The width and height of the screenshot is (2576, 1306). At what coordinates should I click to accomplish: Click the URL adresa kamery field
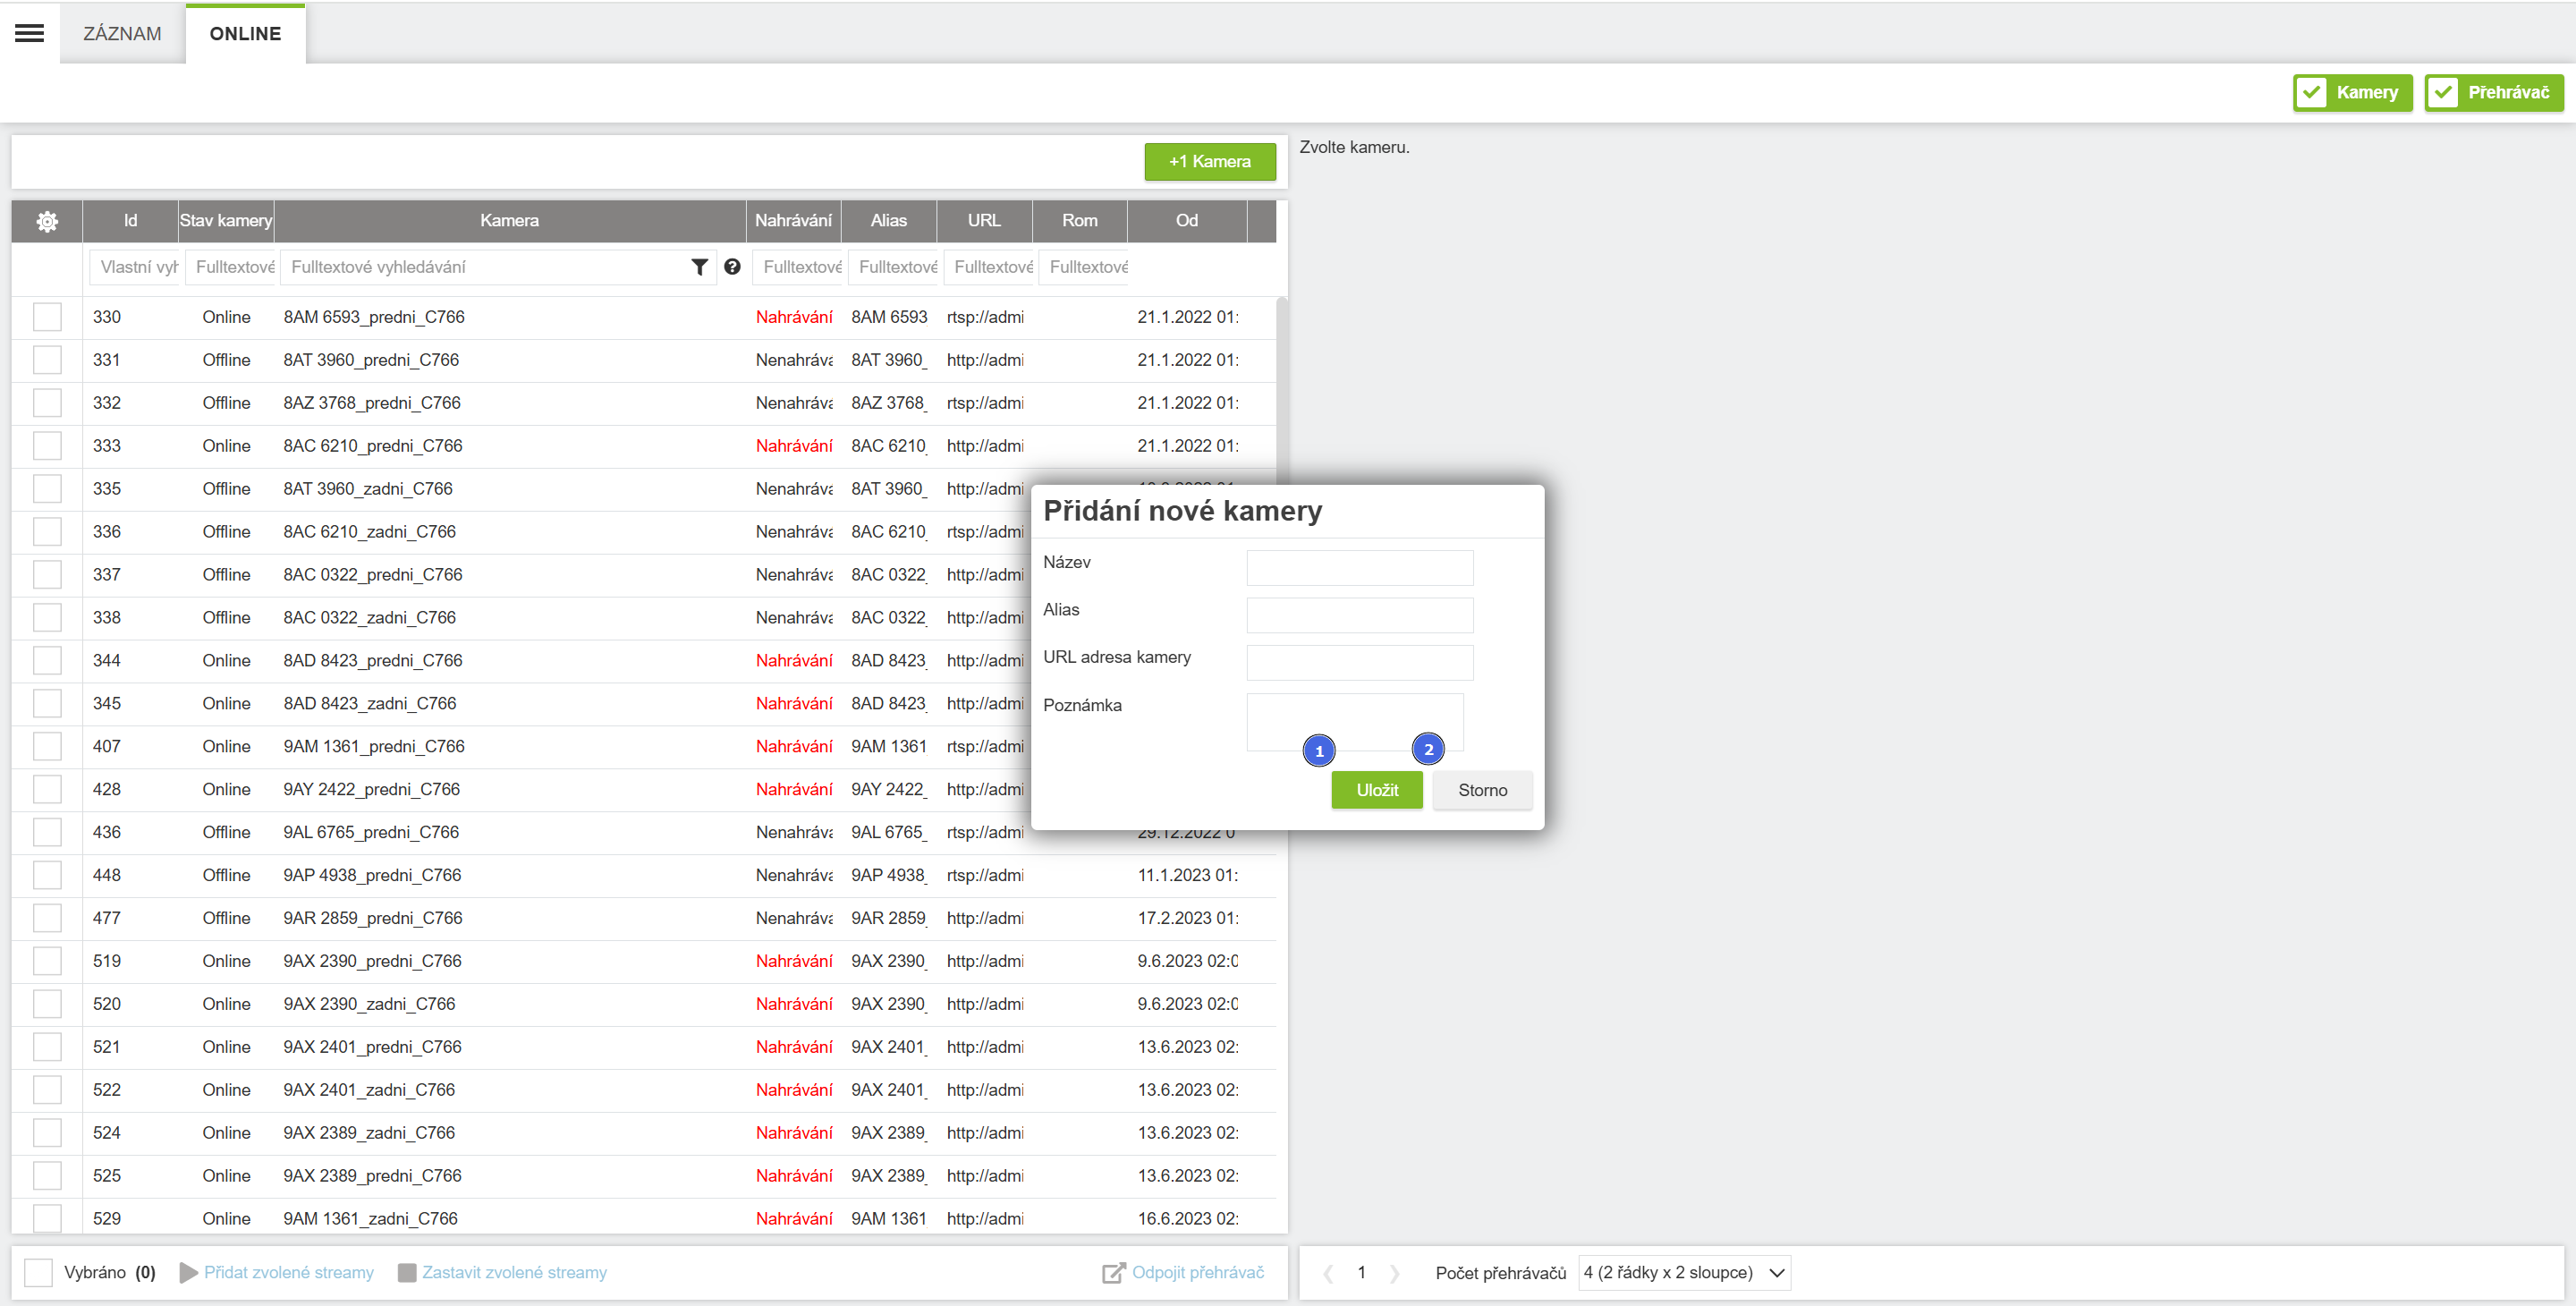click(x=1359, y=663)
